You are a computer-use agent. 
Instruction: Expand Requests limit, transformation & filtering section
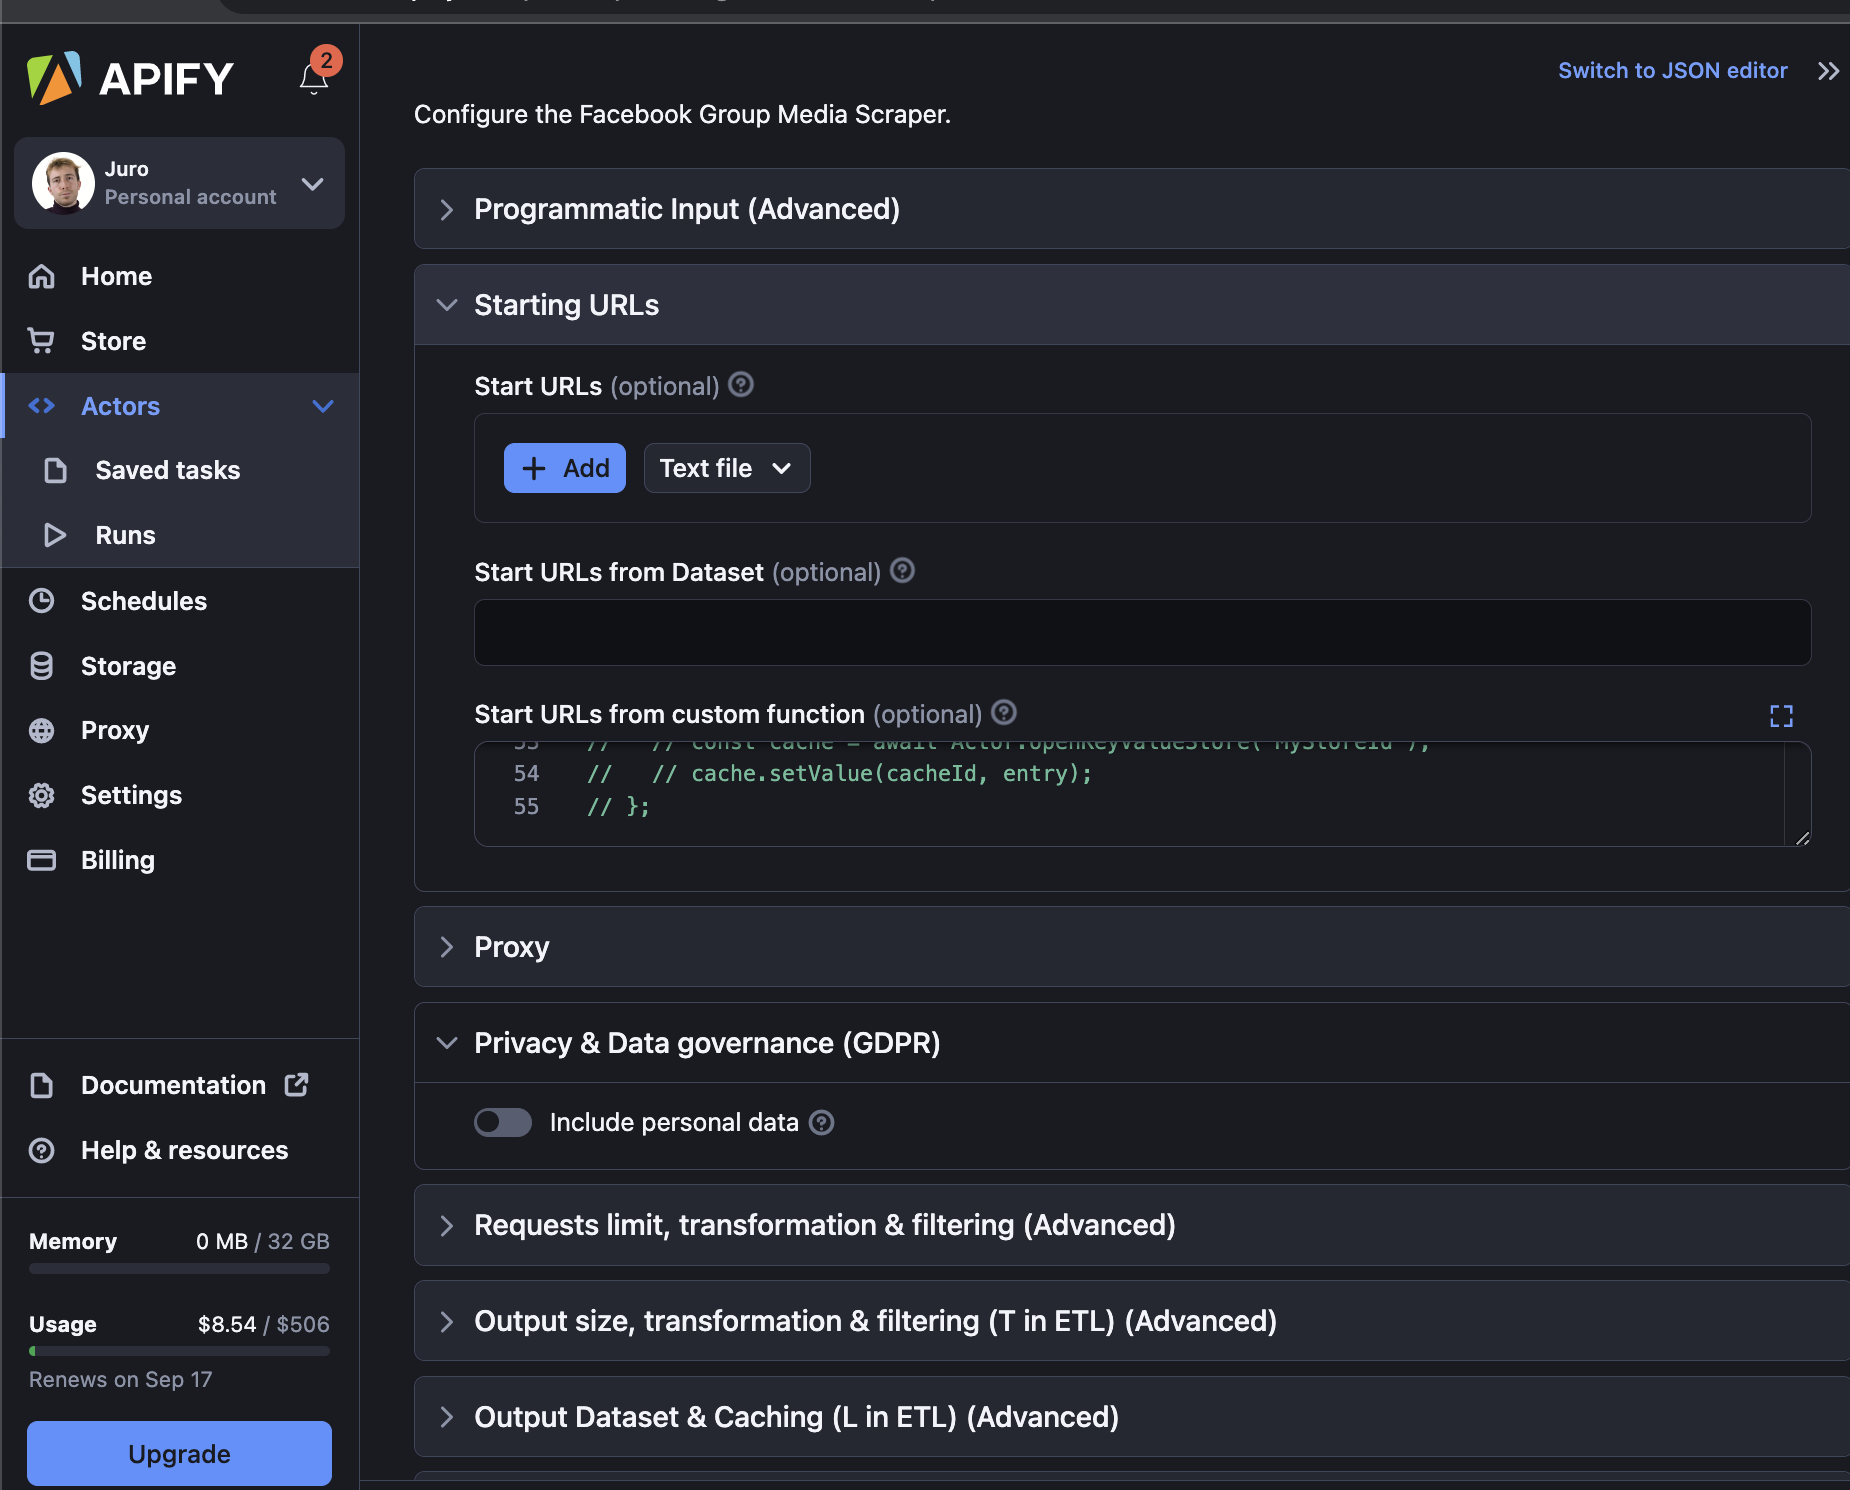coord(1132,1225)
